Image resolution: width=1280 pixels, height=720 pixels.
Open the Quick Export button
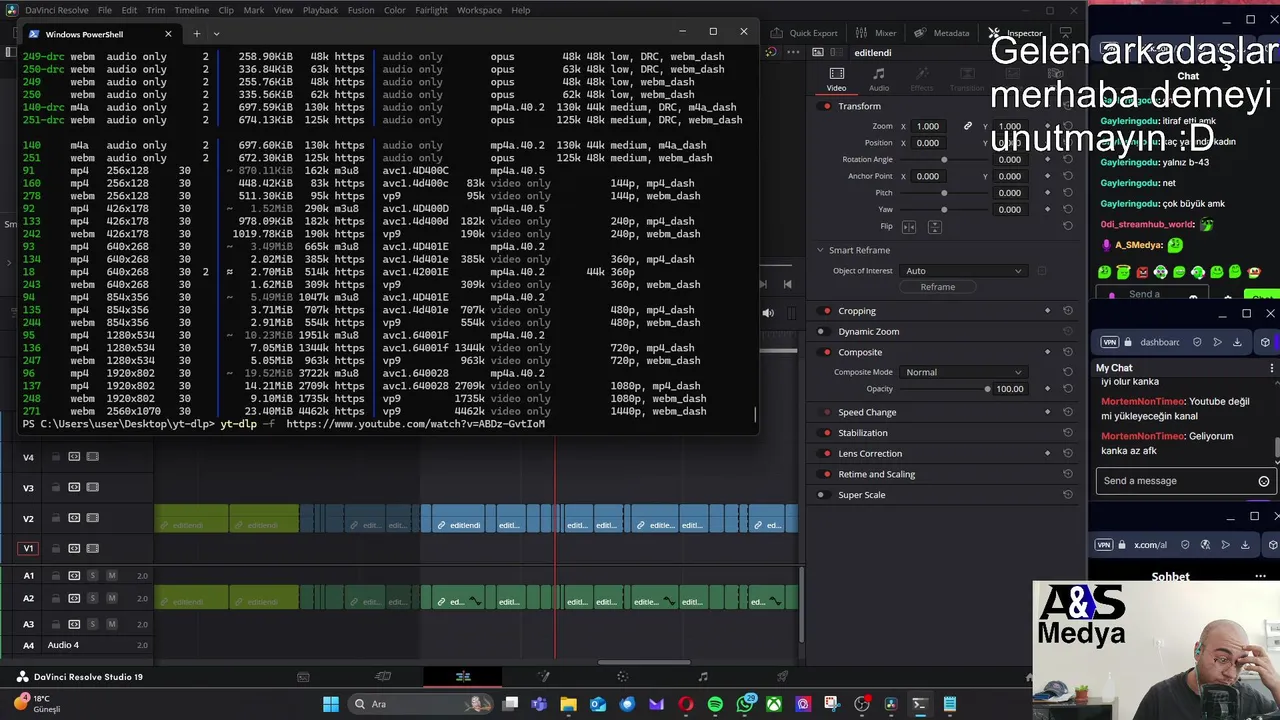click(x=806, y=33)
